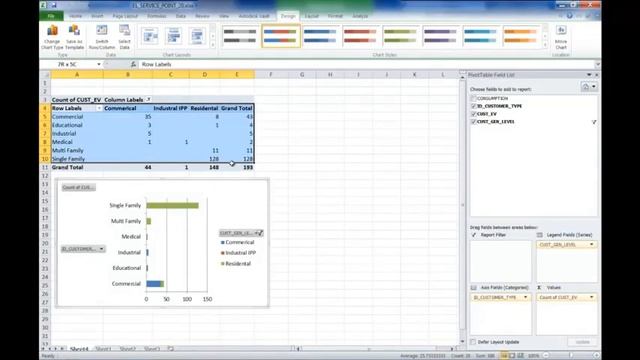Click the Save As Template icon
Image resolution: width=640 pixels, height=360 pixels.
click(74, 31)
